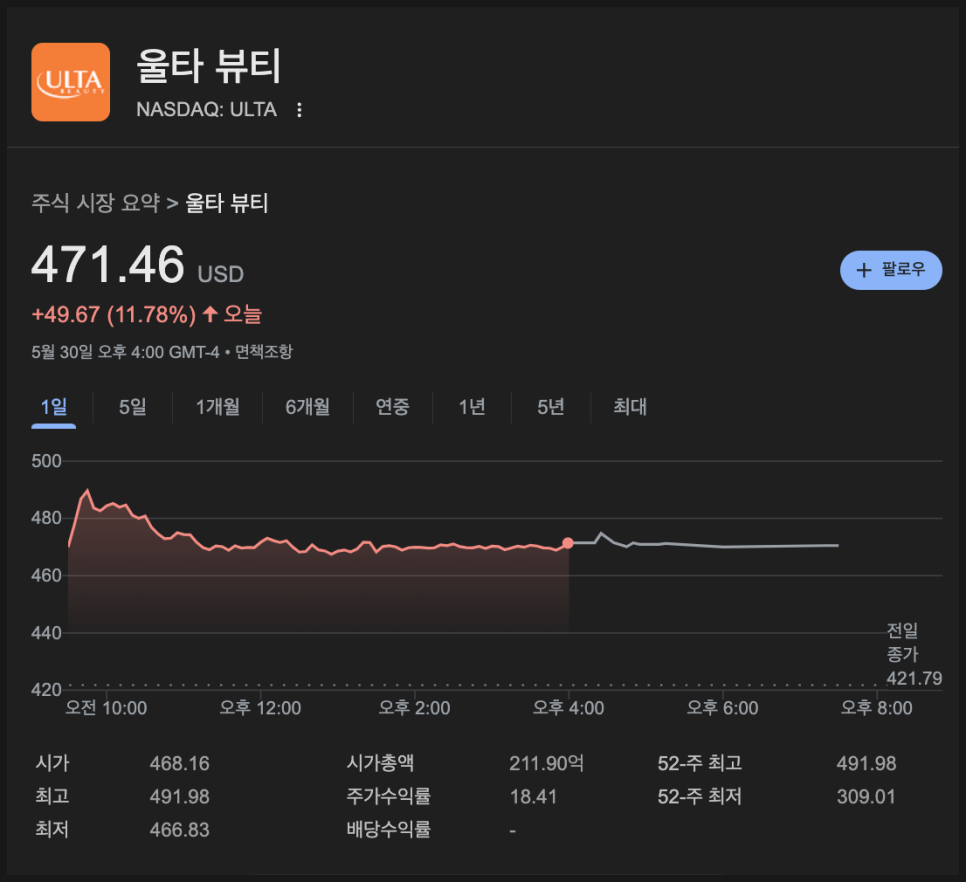
Task: Click the 5월 30일 오후 4:00 timestamp
Action: 126,352
